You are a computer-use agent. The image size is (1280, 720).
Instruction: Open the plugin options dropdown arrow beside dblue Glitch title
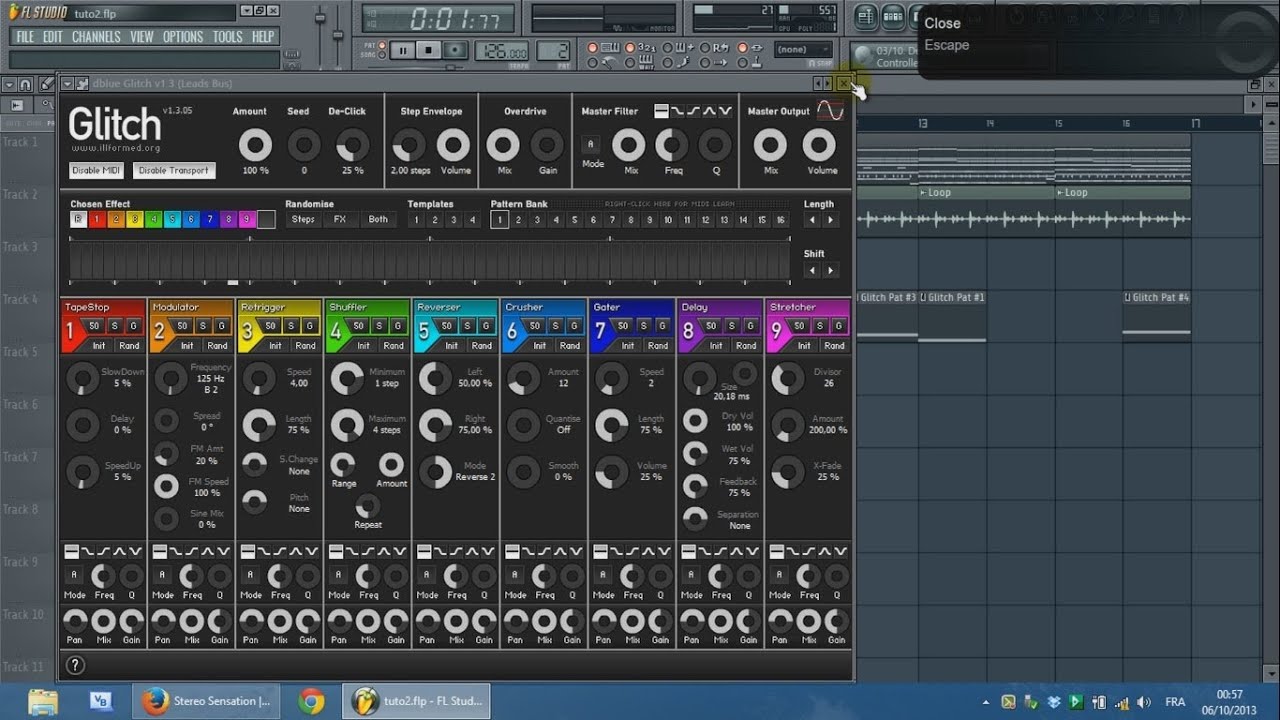[67, 84]
